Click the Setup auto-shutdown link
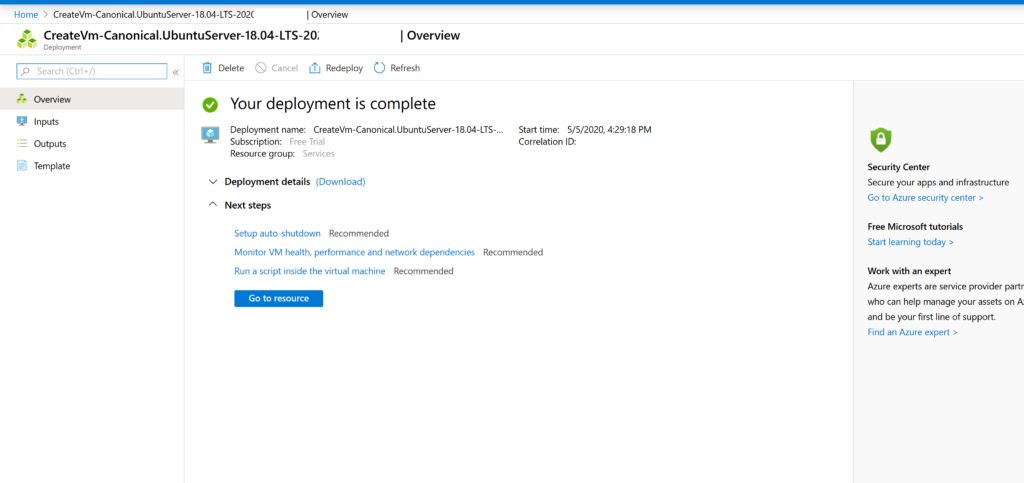The height and width of the screenshot is (483, 1024). [x=277, y=233]
